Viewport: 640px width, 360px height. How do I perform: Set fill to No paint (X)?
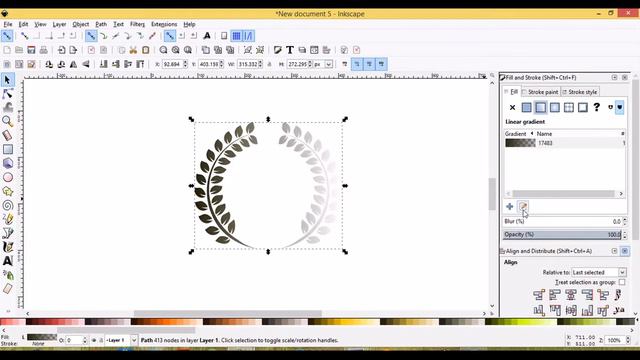click(x=512, y=107)
